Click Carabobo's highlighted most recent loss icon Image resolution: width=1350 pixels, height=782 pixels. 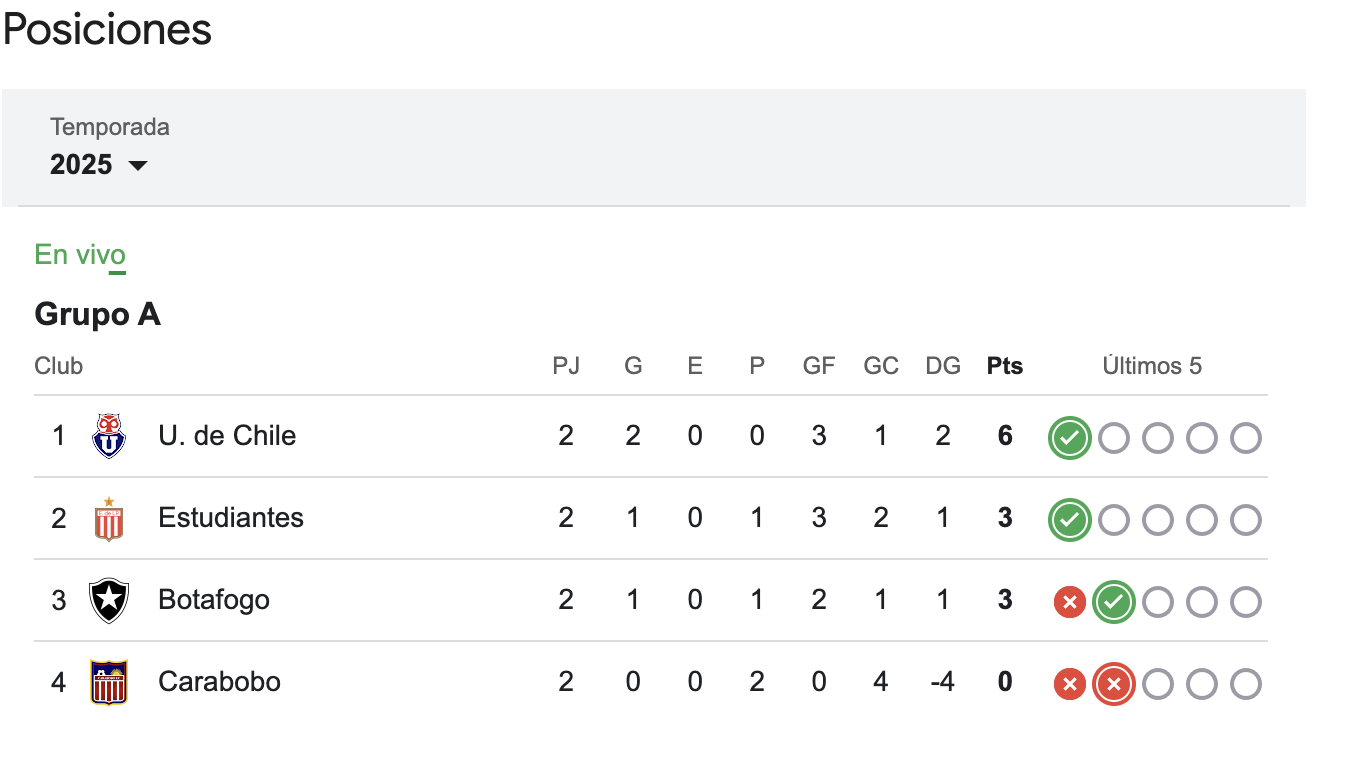pyautogui.click(x=1113, y=684)
